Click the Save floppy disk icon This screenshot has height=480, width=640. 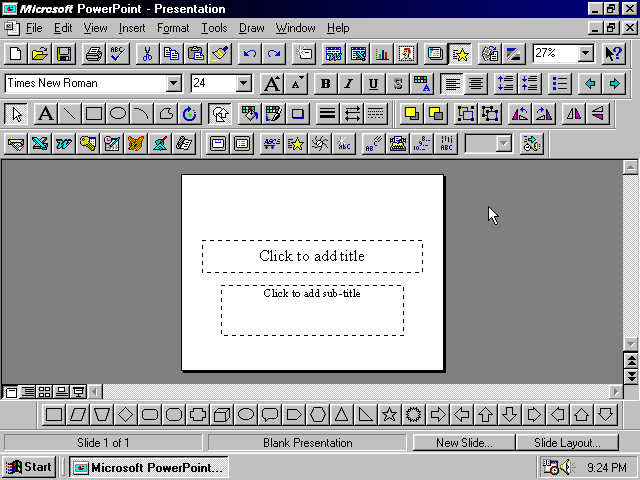[64, 54]
